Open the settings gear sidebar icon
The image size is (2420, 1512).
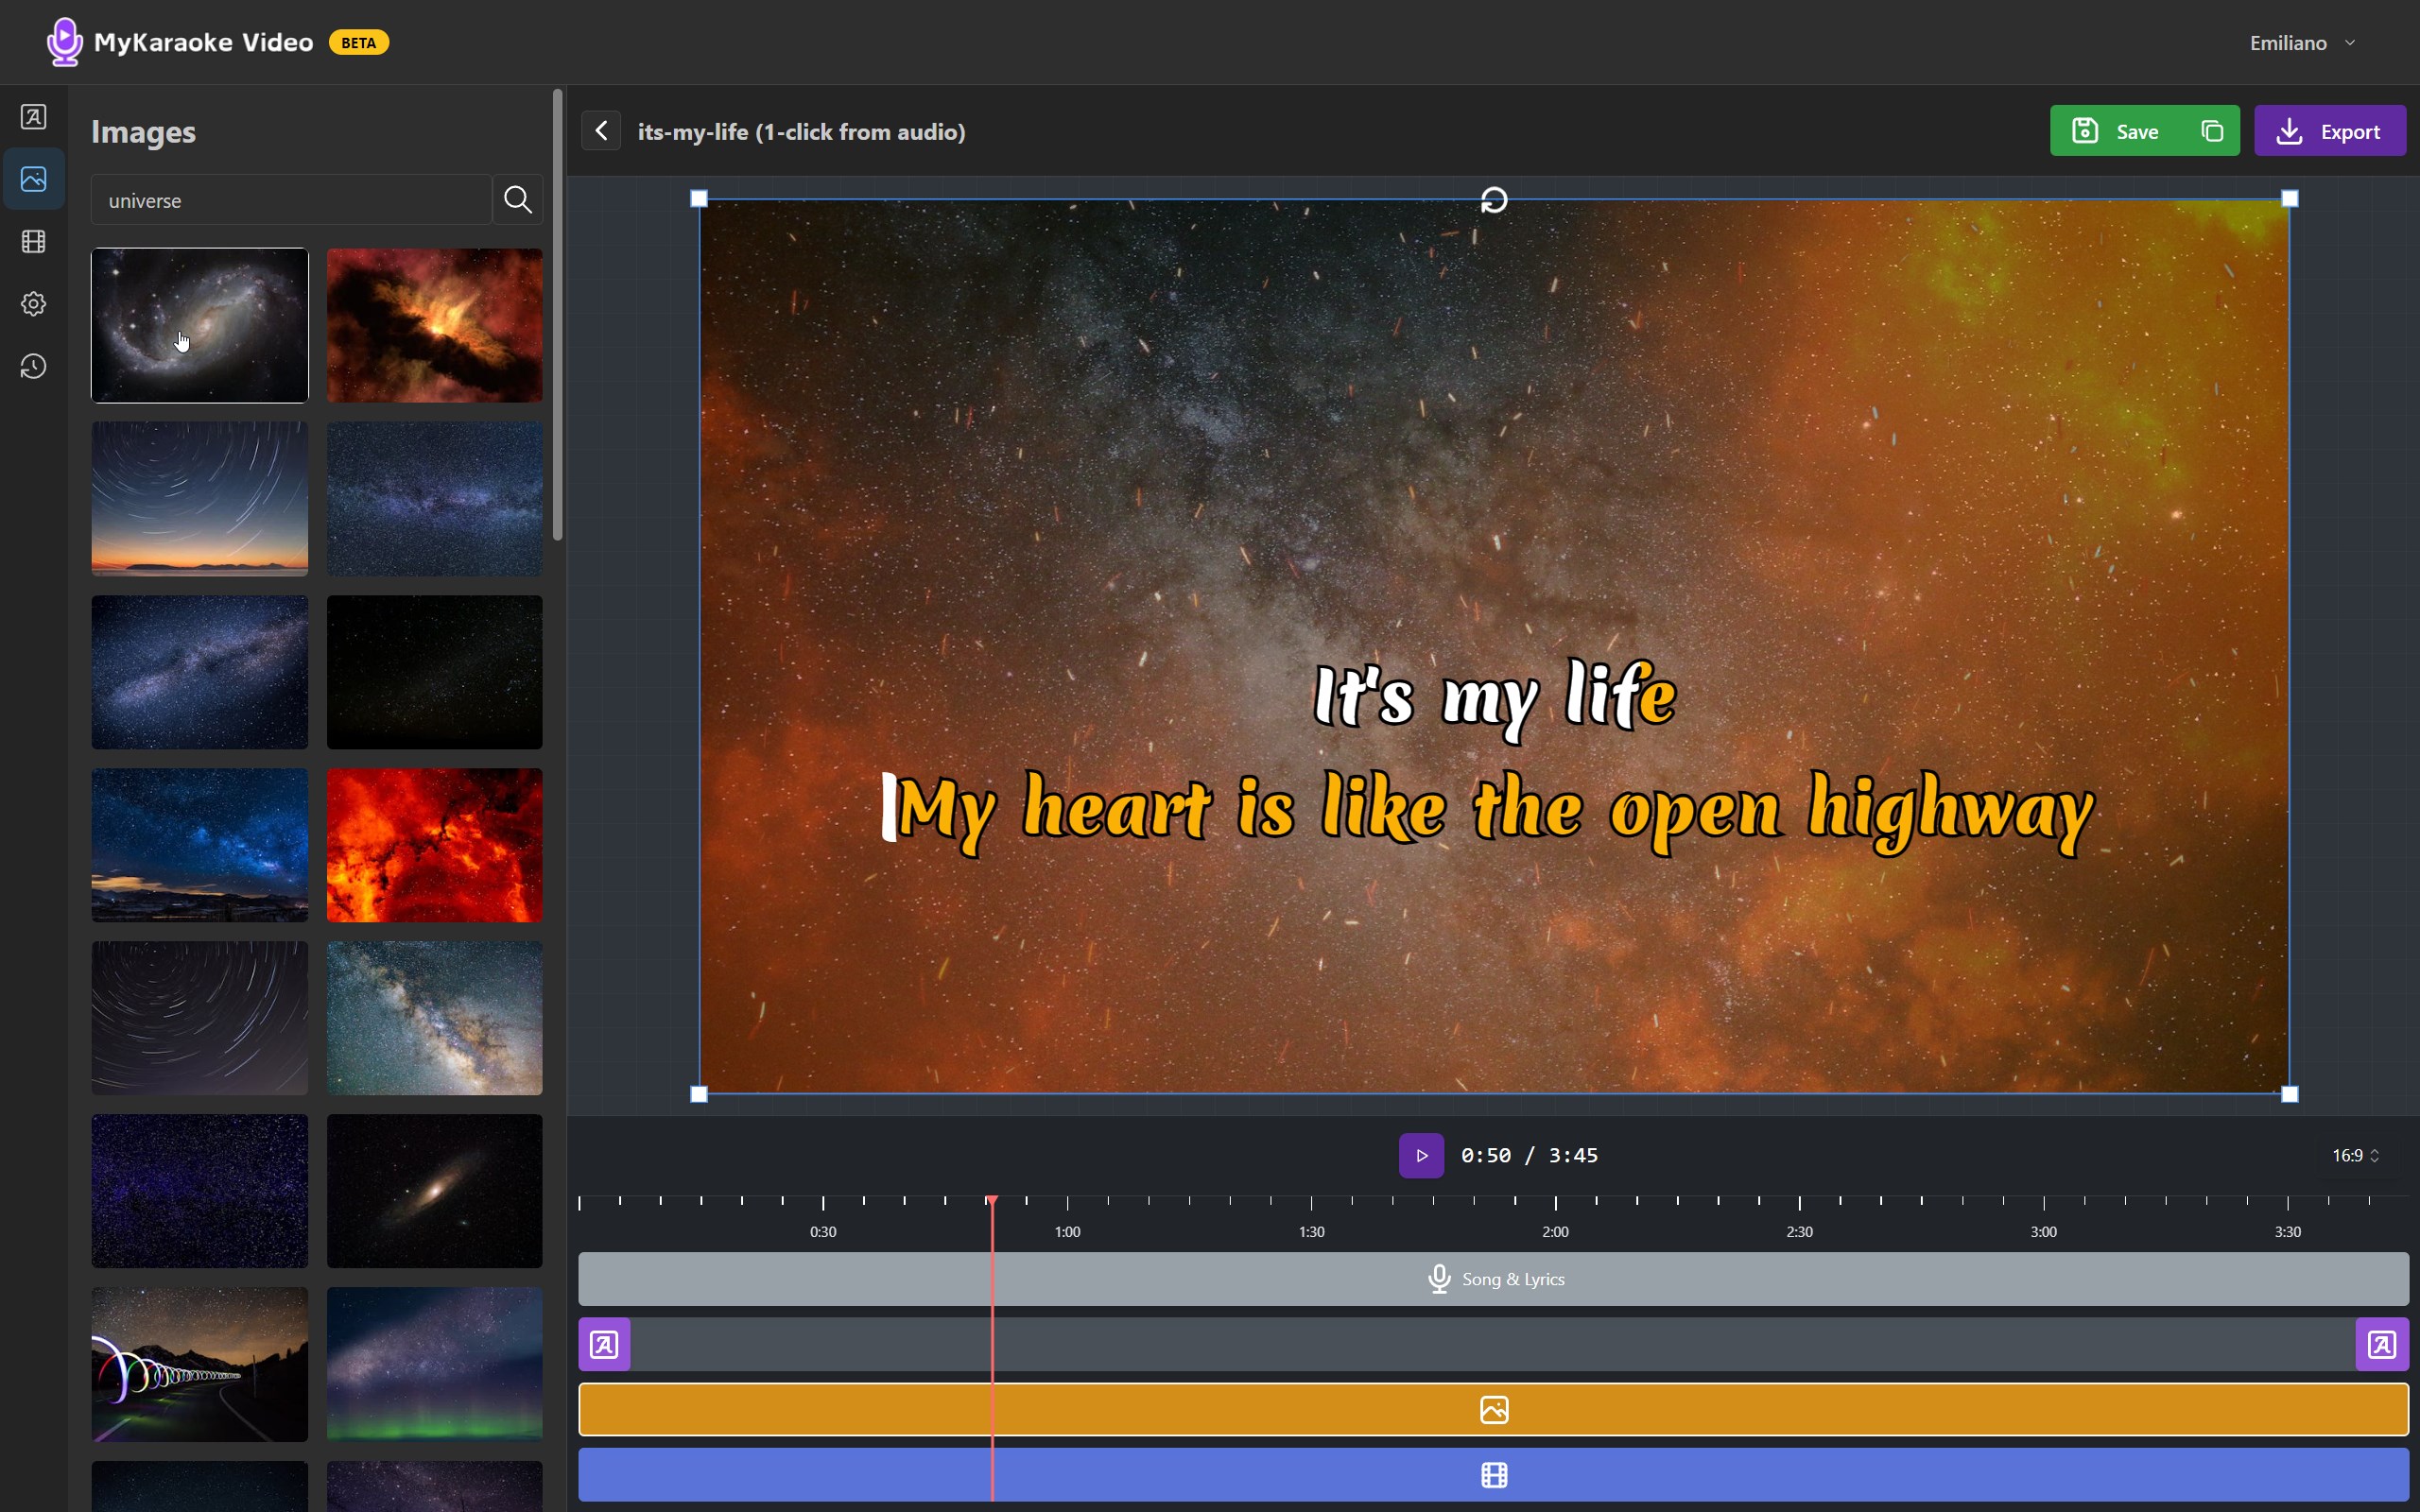pyautogui.click(x=33, y=304)
